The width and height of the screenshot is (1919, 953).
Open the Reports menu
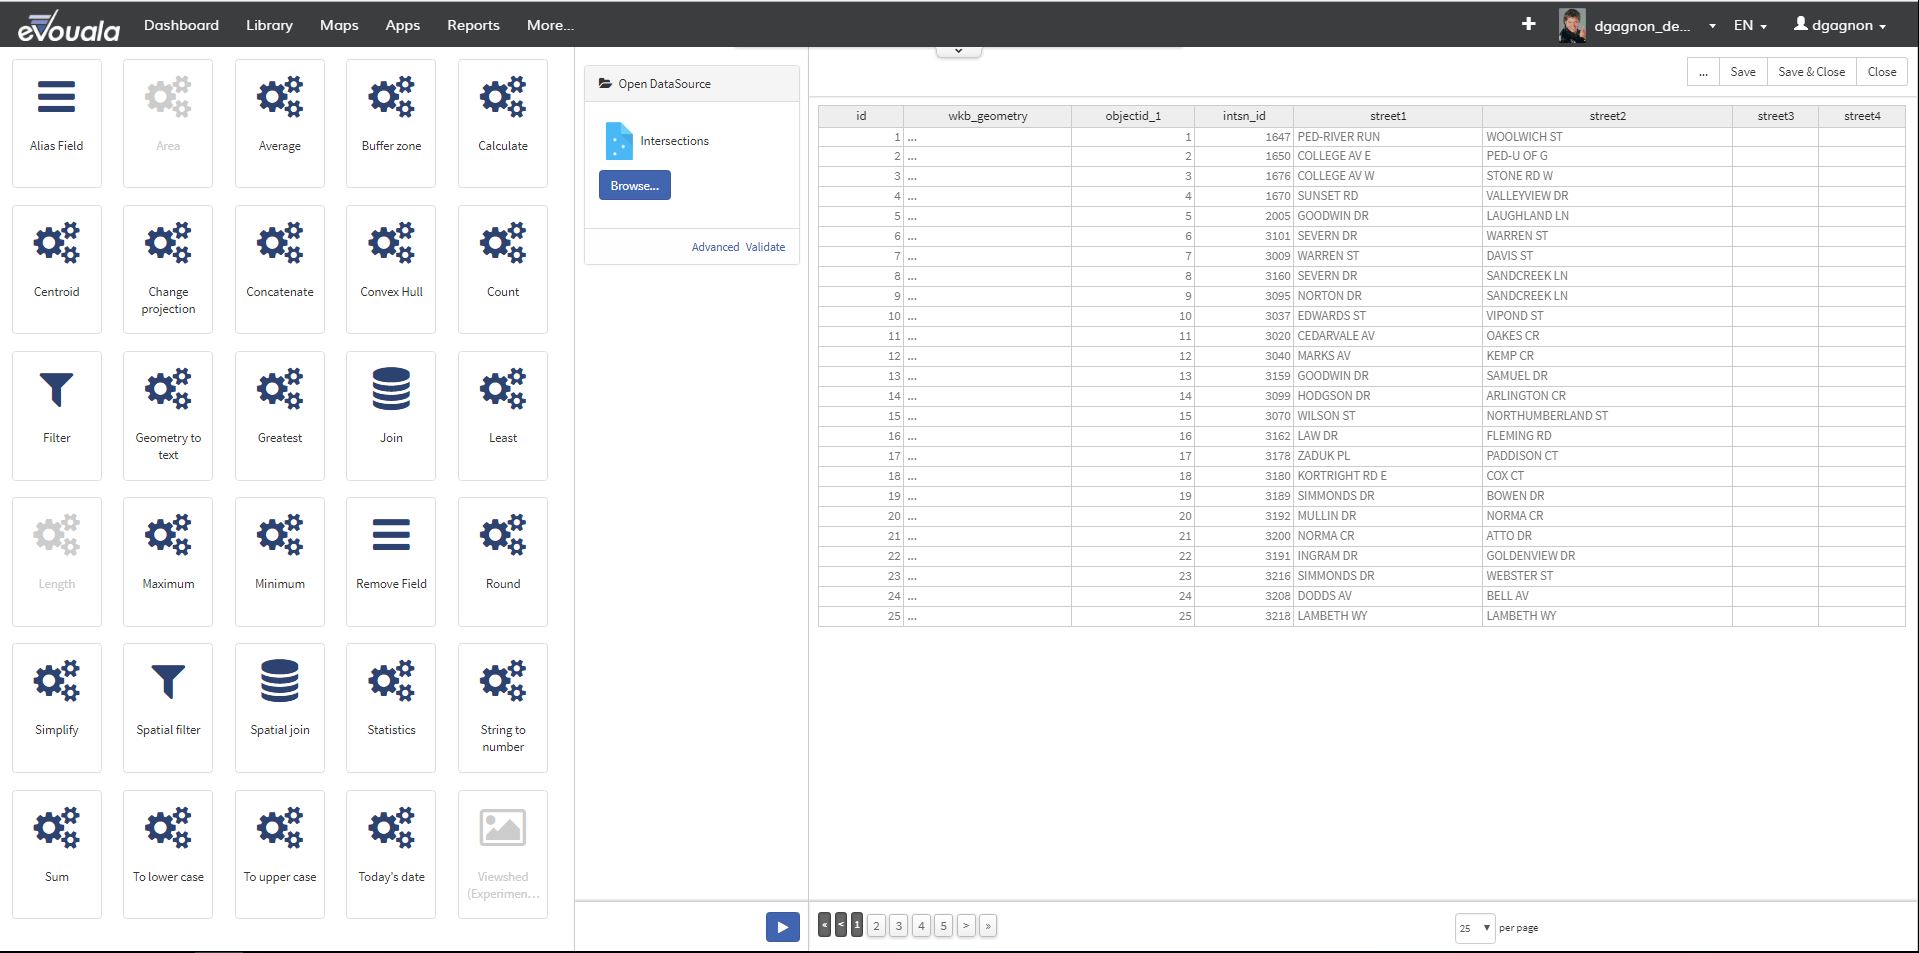(x=473, y=25)
